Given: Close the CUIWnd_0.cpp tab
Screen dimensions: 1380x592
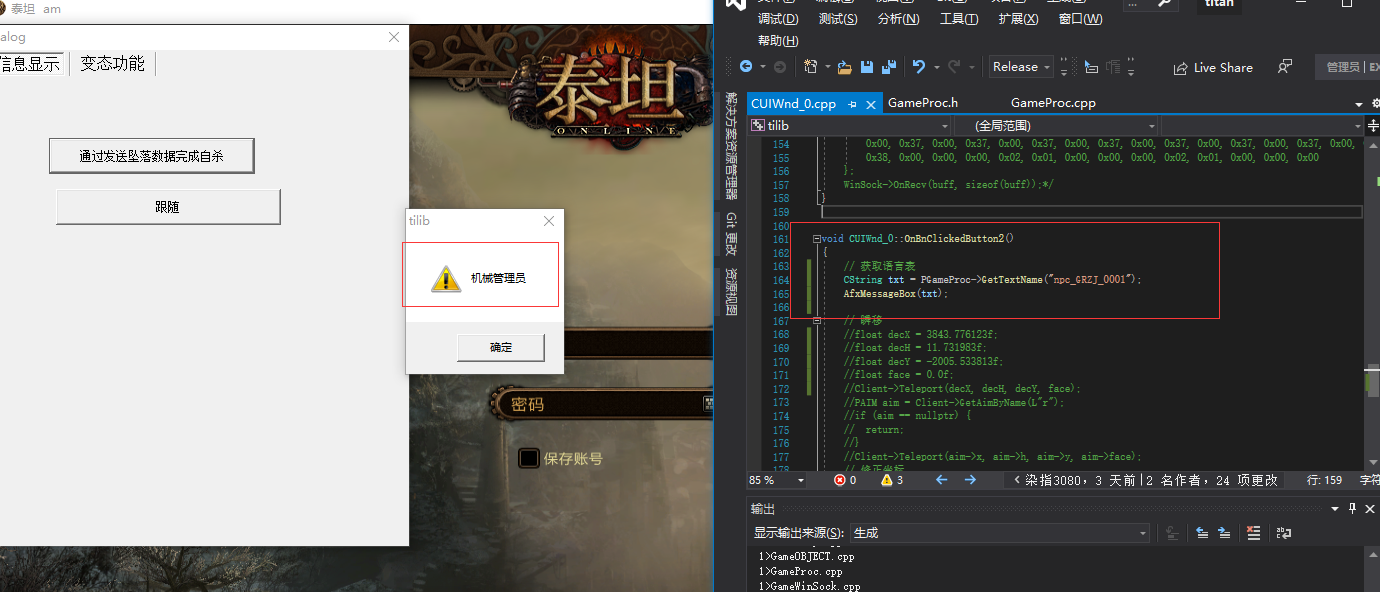Looking at the screenshot, I should pyautogui.click(x=870, y=104).
